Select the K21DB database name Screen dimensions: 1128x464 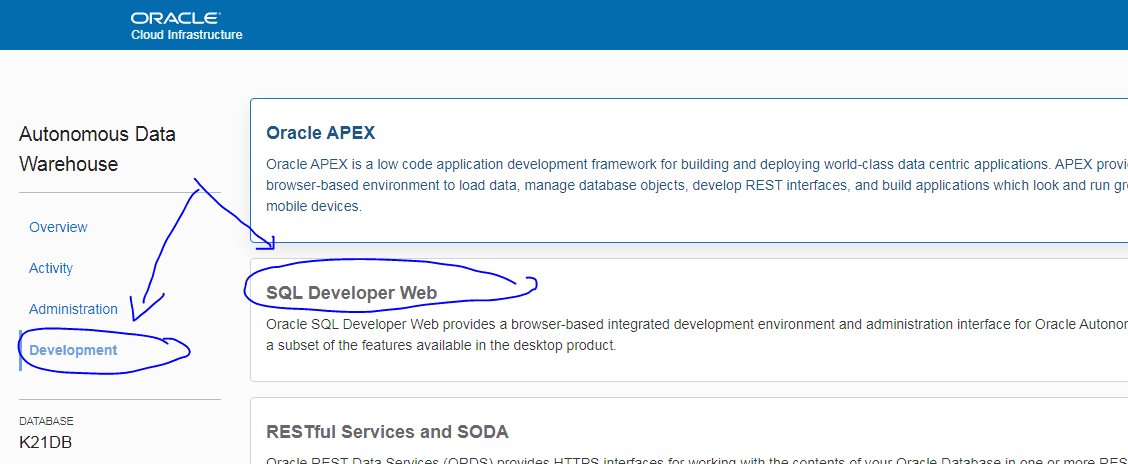point(45,442)
